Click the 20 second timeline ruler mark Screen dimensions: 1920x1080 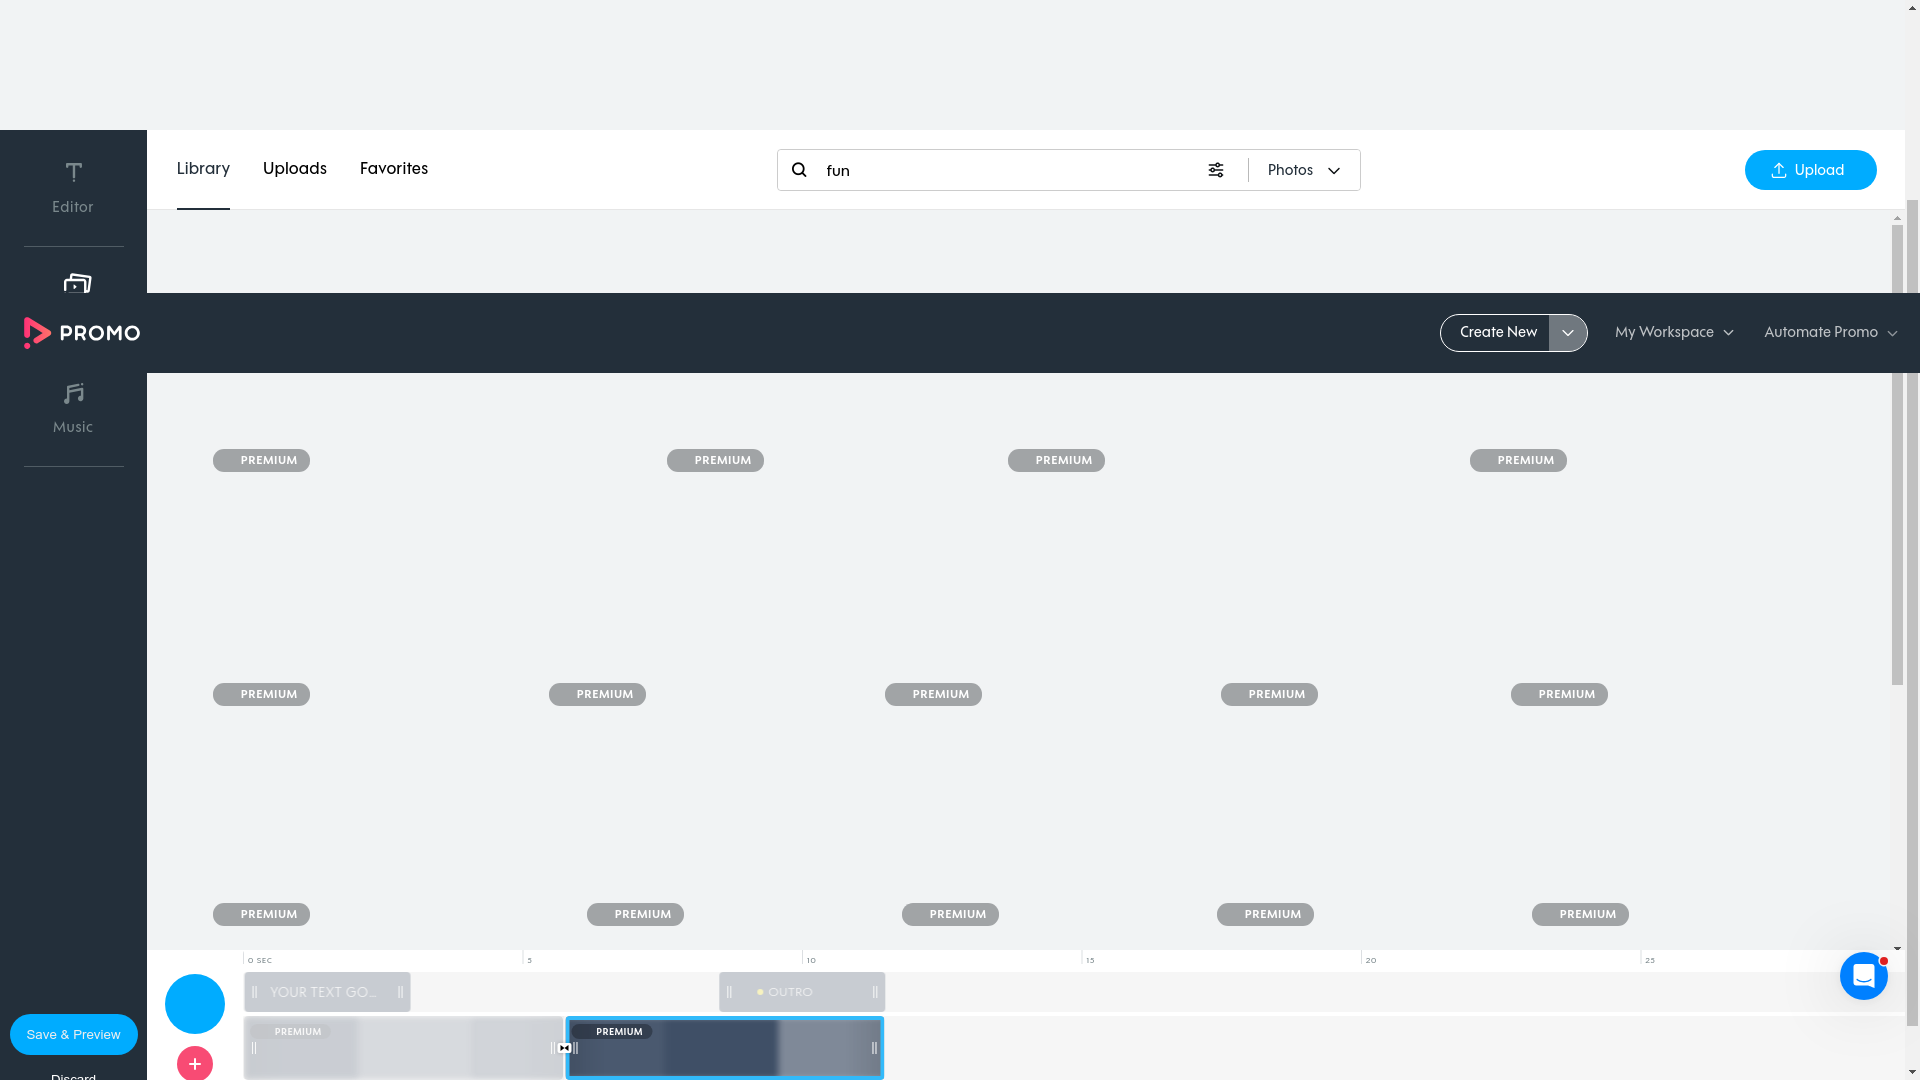pyautogui.click(x=1371, y=960)
